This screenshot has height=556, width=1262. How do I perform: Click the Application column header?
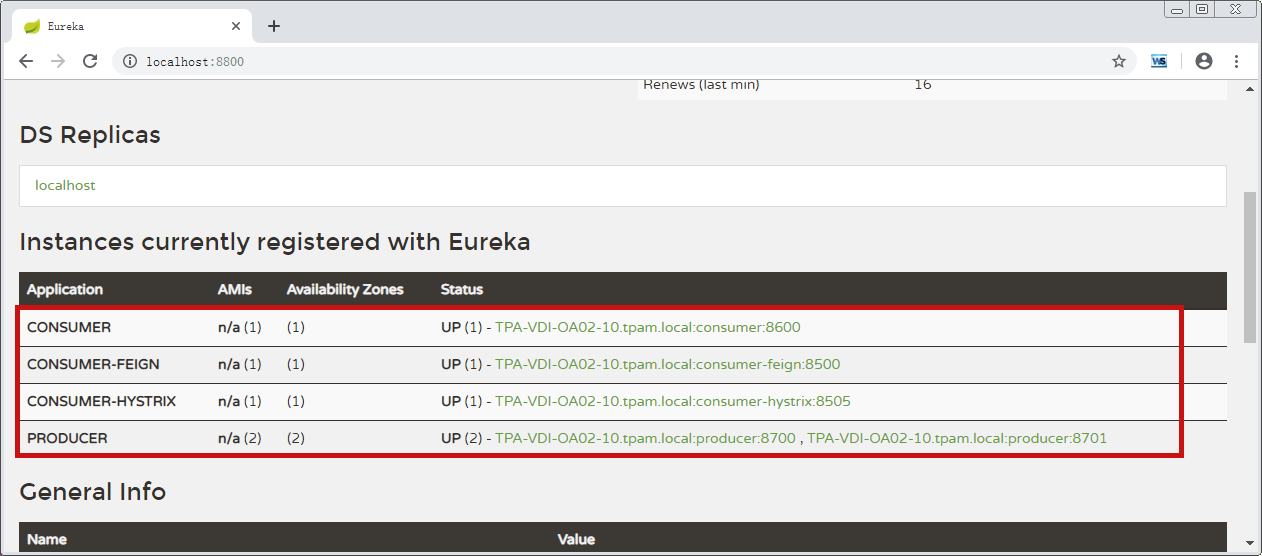pyautogui.click(x=65, y=289)
